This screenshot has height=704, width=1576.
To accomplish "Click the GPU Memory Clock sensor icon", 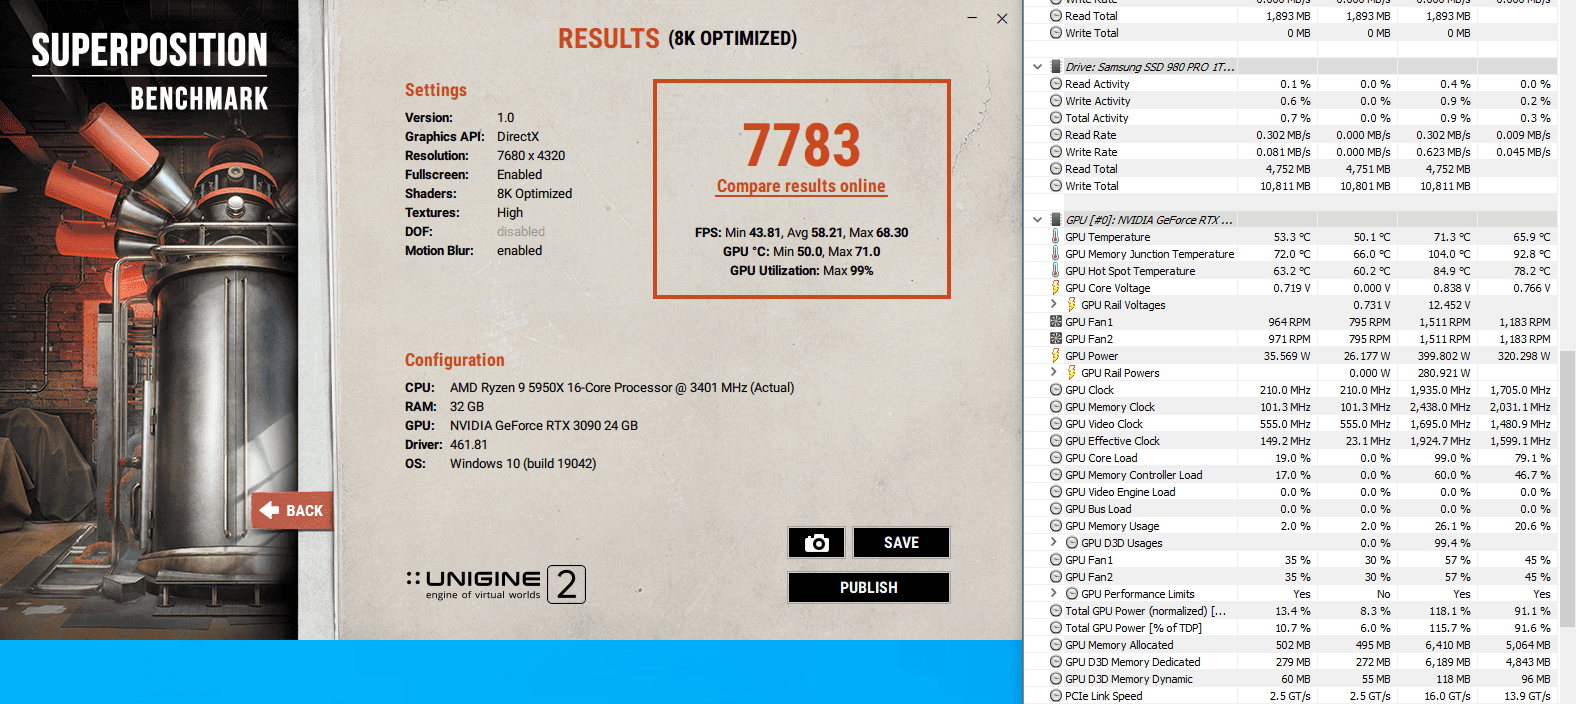I will [x=1056, y=407].
